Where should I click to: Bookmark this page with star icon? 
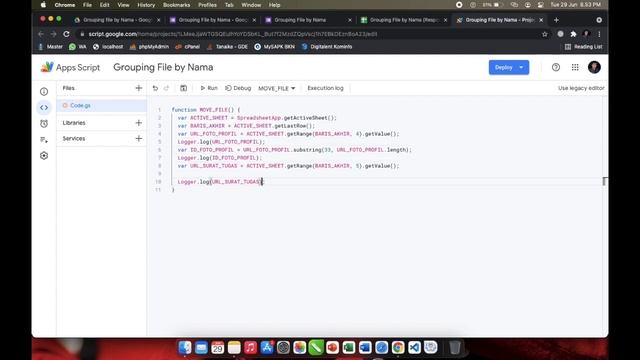click(x=544, y=34)
